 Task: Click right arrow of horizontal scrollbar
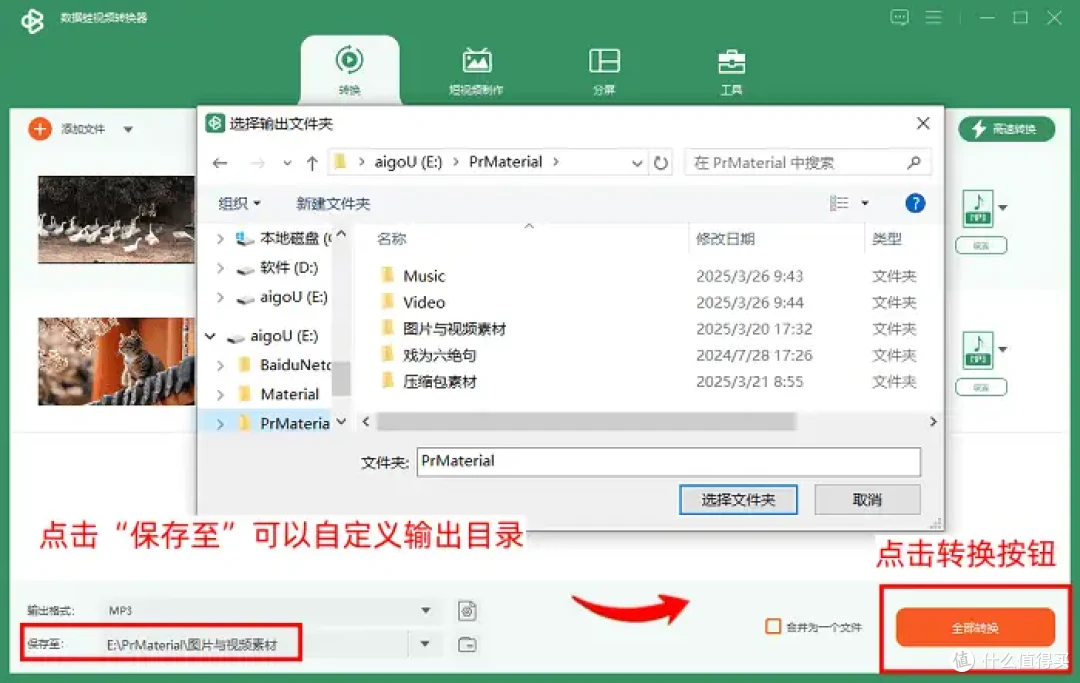click(933, 421)
